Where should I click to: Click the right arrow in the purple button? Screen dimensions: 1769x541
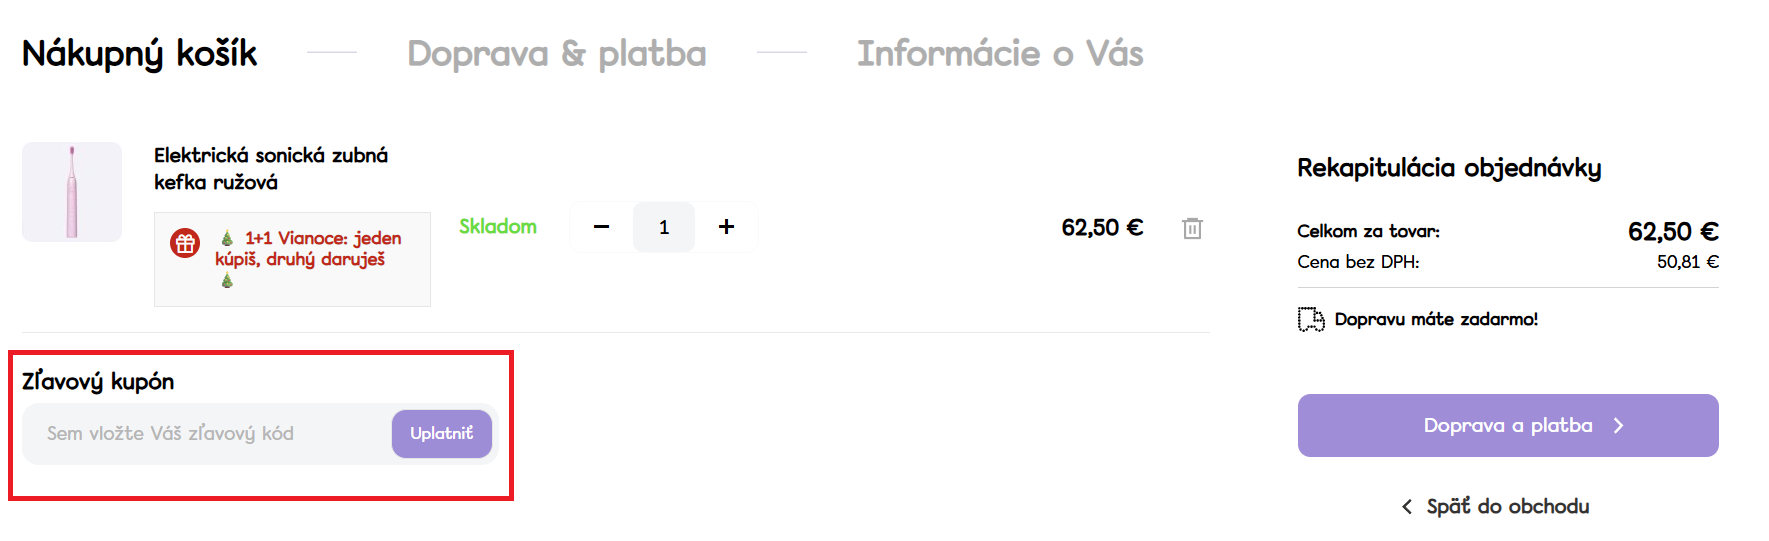pyautogui.click(x=1618, y=426)
